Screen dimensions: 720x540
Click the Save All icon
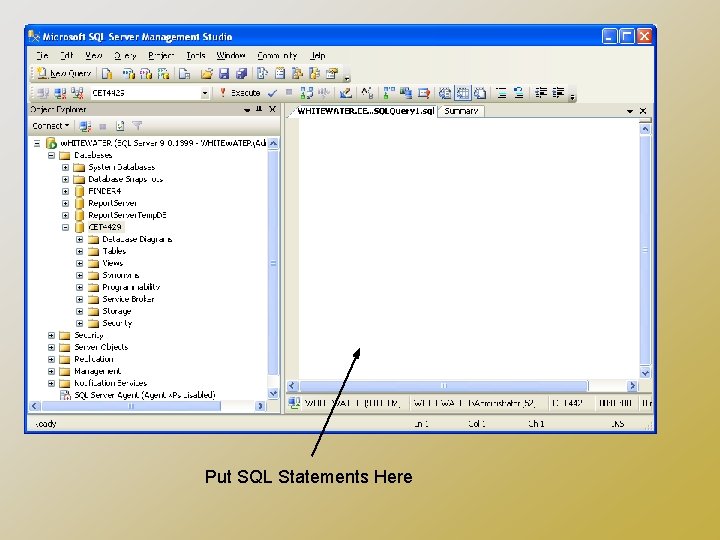(x=241, y=73)
